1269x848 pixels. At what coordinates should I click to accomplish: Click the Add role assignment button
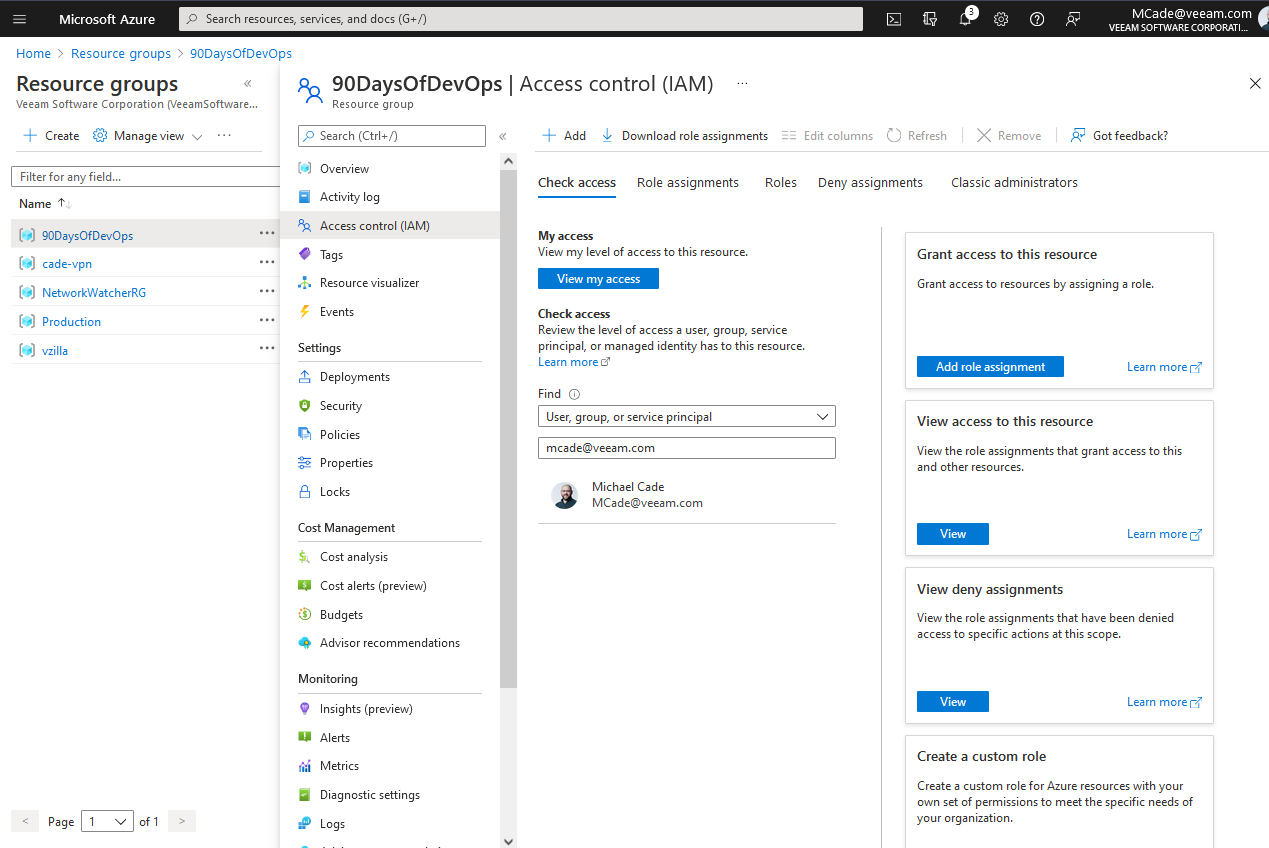990,367
